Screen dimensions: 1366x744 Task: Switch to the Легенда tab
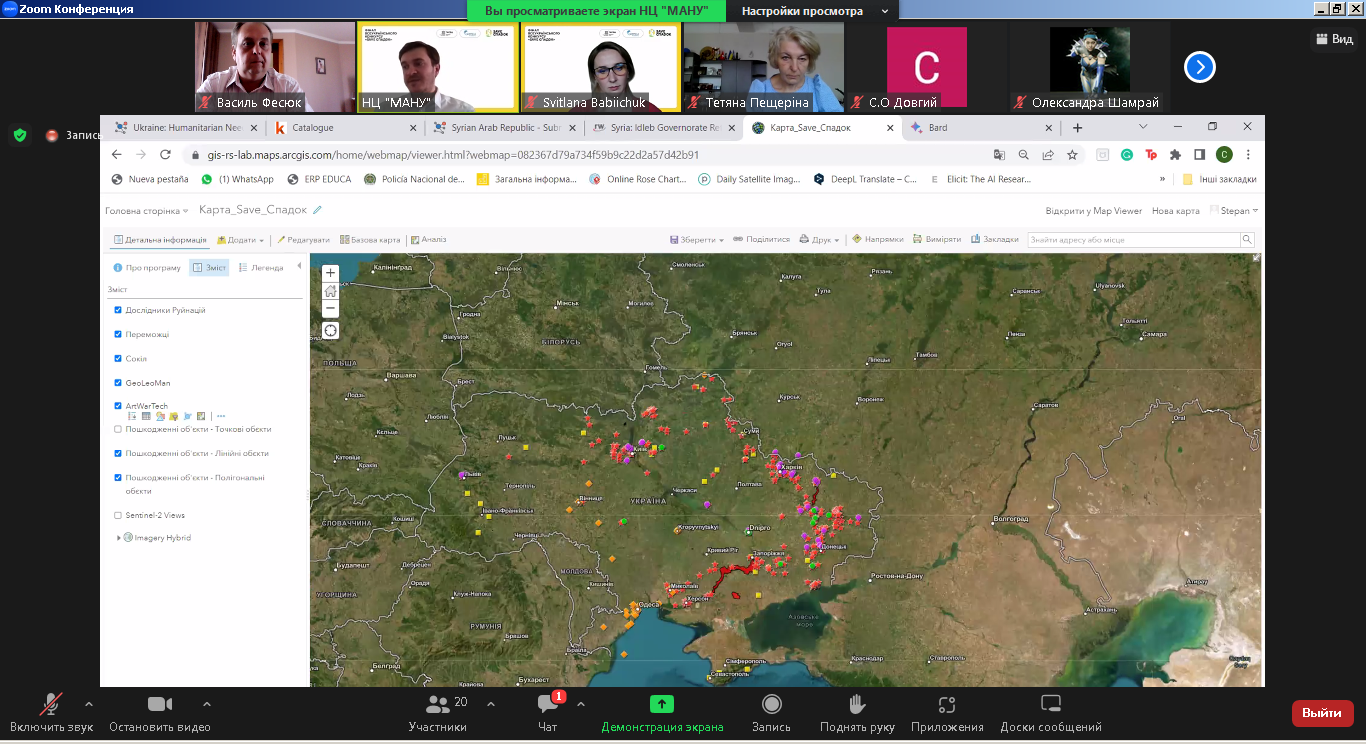[261, 268]
